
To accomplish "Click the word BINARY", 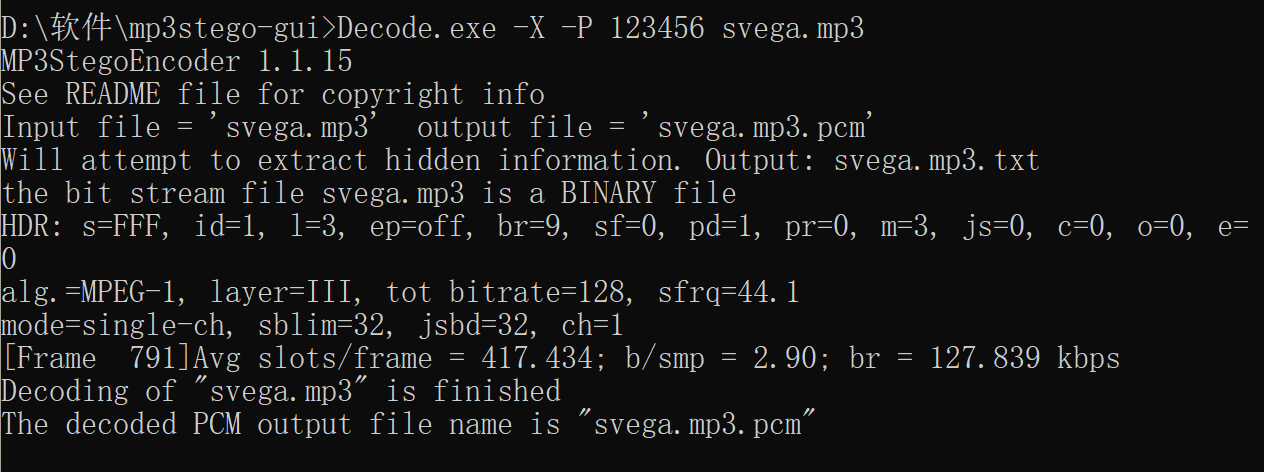I will [608, 193].
